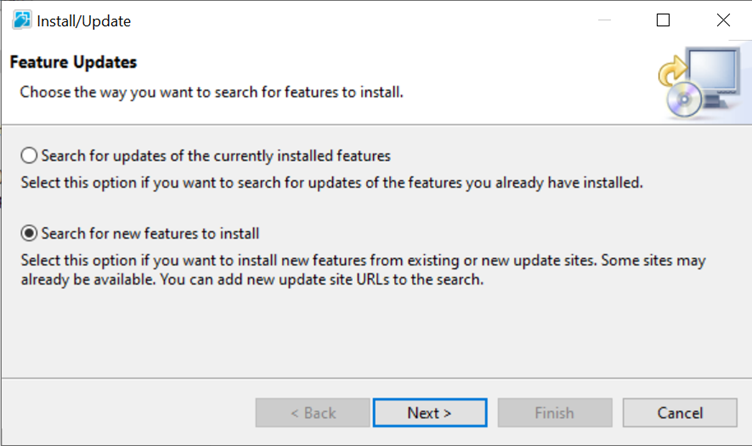Viewport: 752px width, 446px height.
Task: Dismiss the wizard using the Cancel button
Action: [680, 412]
